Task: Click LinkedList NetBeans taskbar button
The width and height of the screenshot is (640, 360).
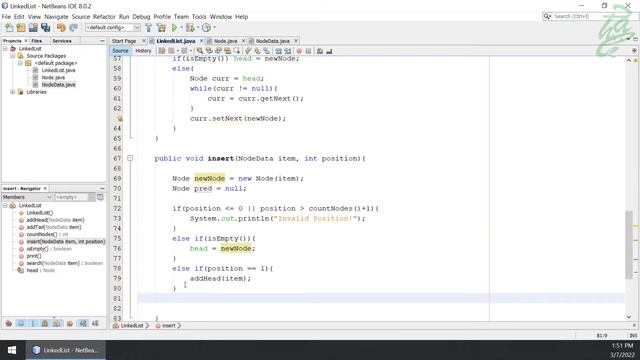Action: (x=66, y=350)
